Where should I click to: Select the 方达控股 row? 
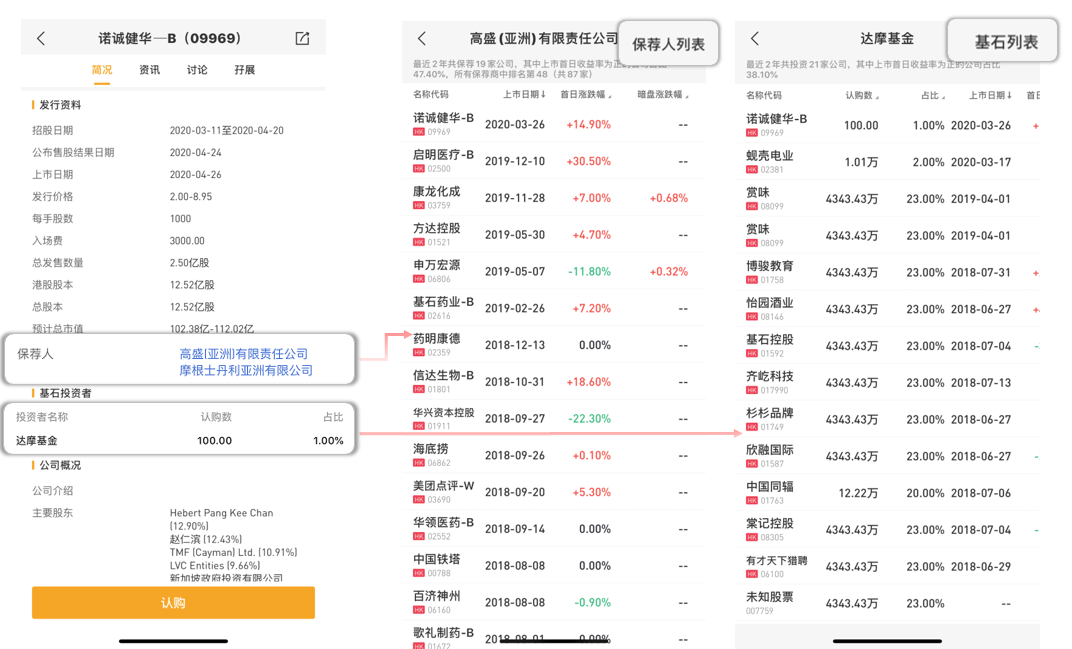tap(554, 235)
